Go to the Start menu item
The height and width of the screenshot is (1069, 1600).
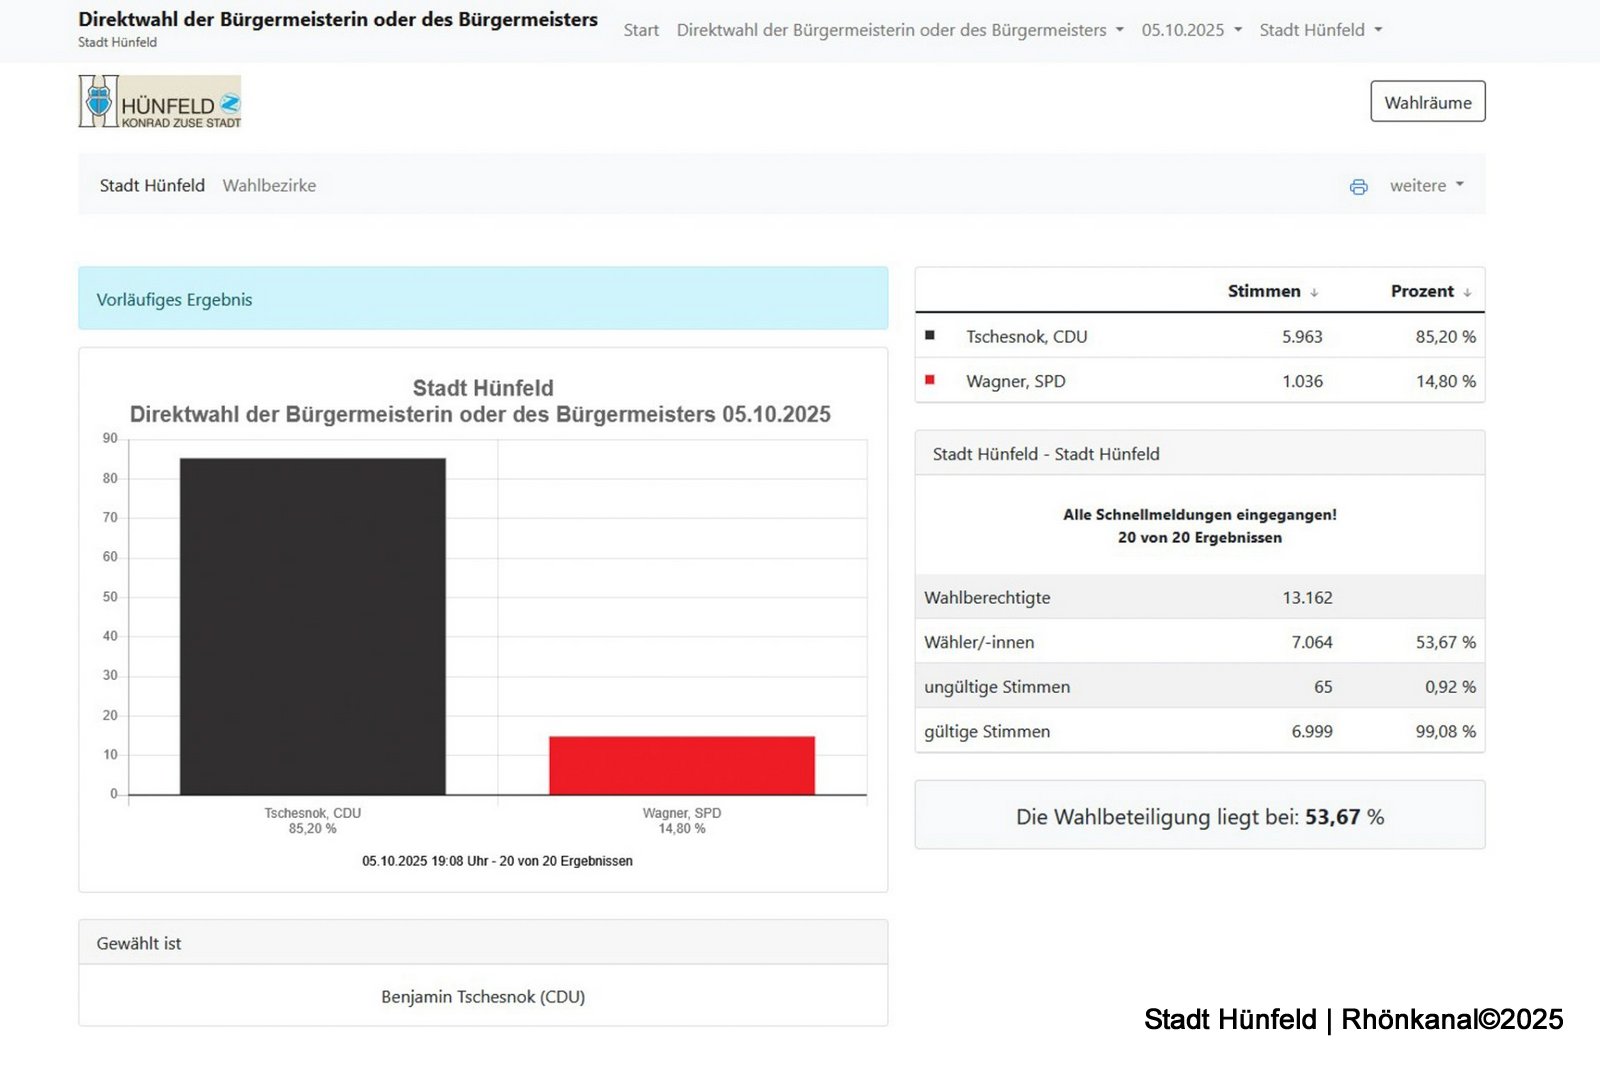point(641,30)
